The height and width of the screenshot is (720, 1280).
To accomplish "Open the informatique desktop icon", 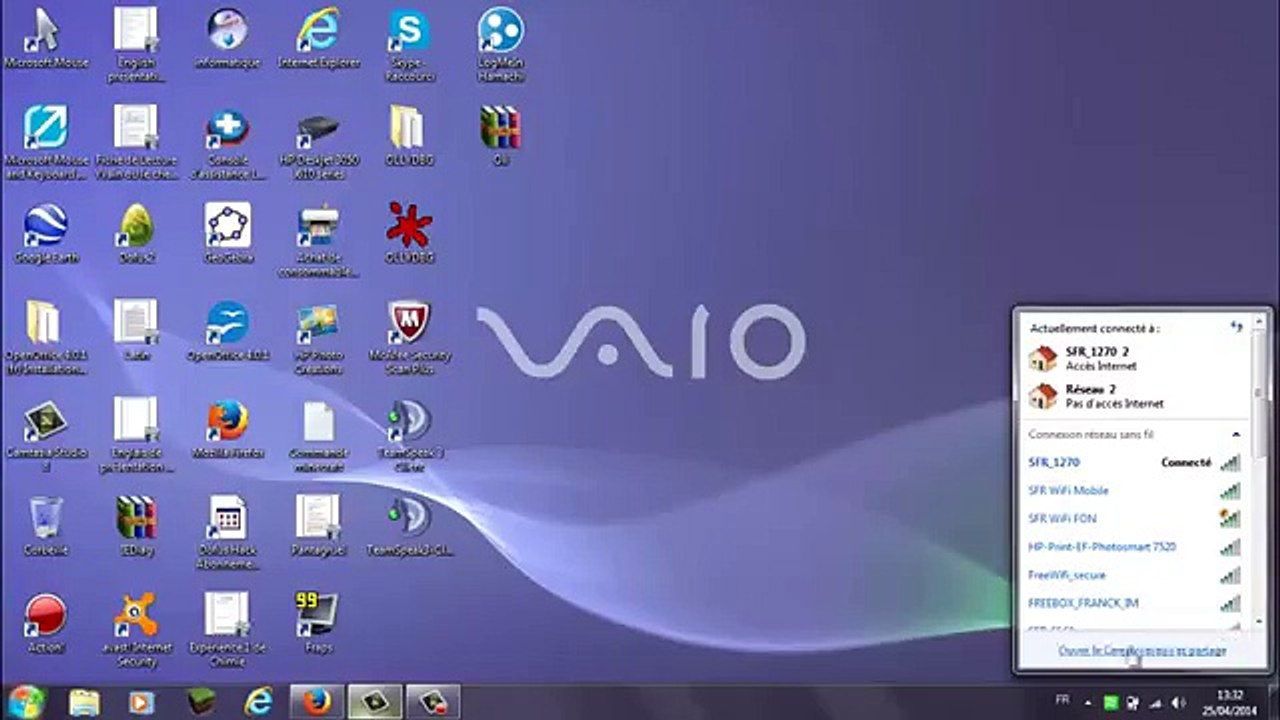I will (228, 38).
